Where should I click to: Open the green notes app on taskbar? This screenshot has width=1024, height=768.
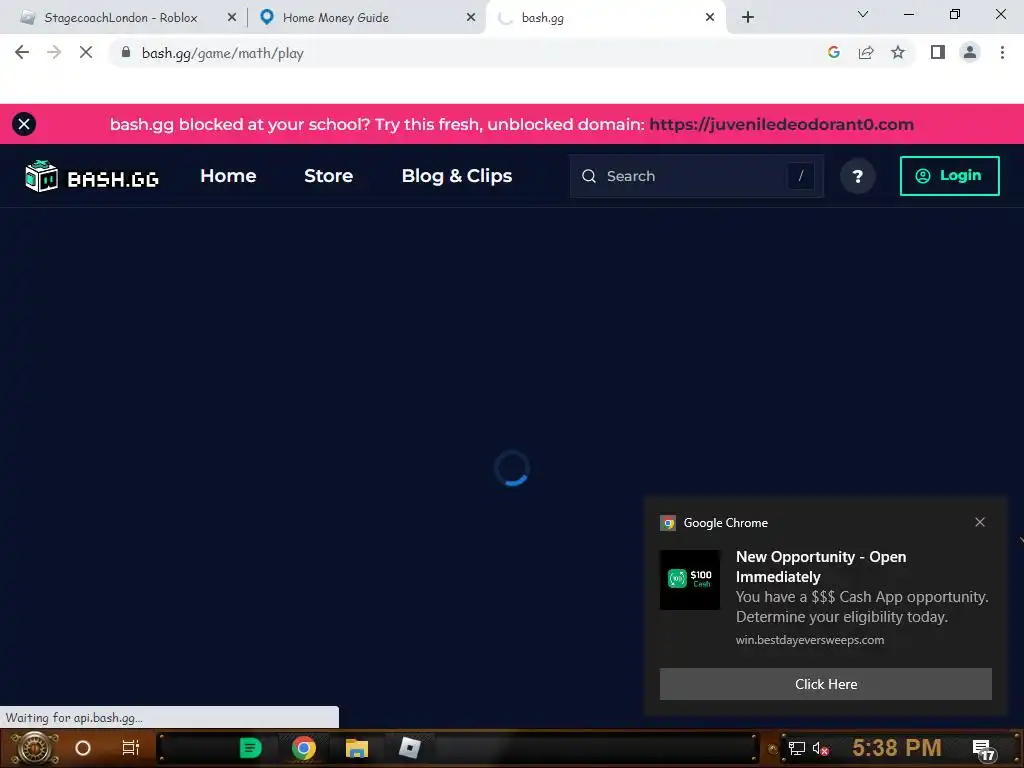tap(251, 748)
